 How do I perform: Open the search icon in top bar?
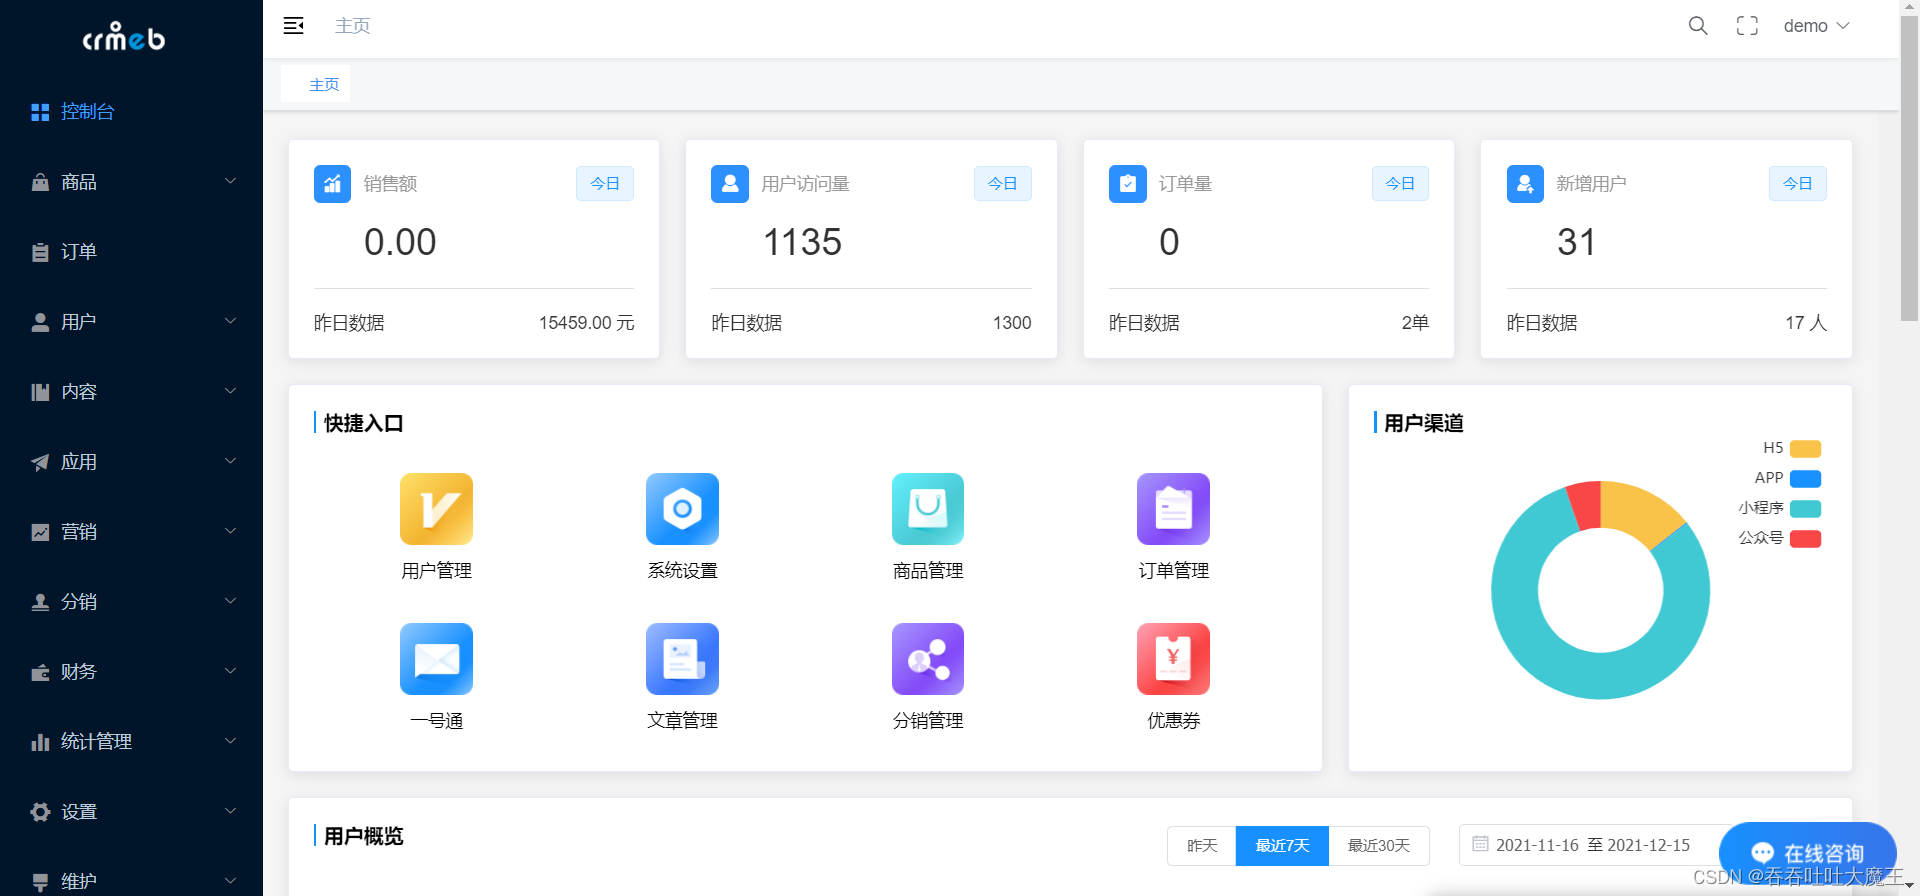pos(1698,26)
